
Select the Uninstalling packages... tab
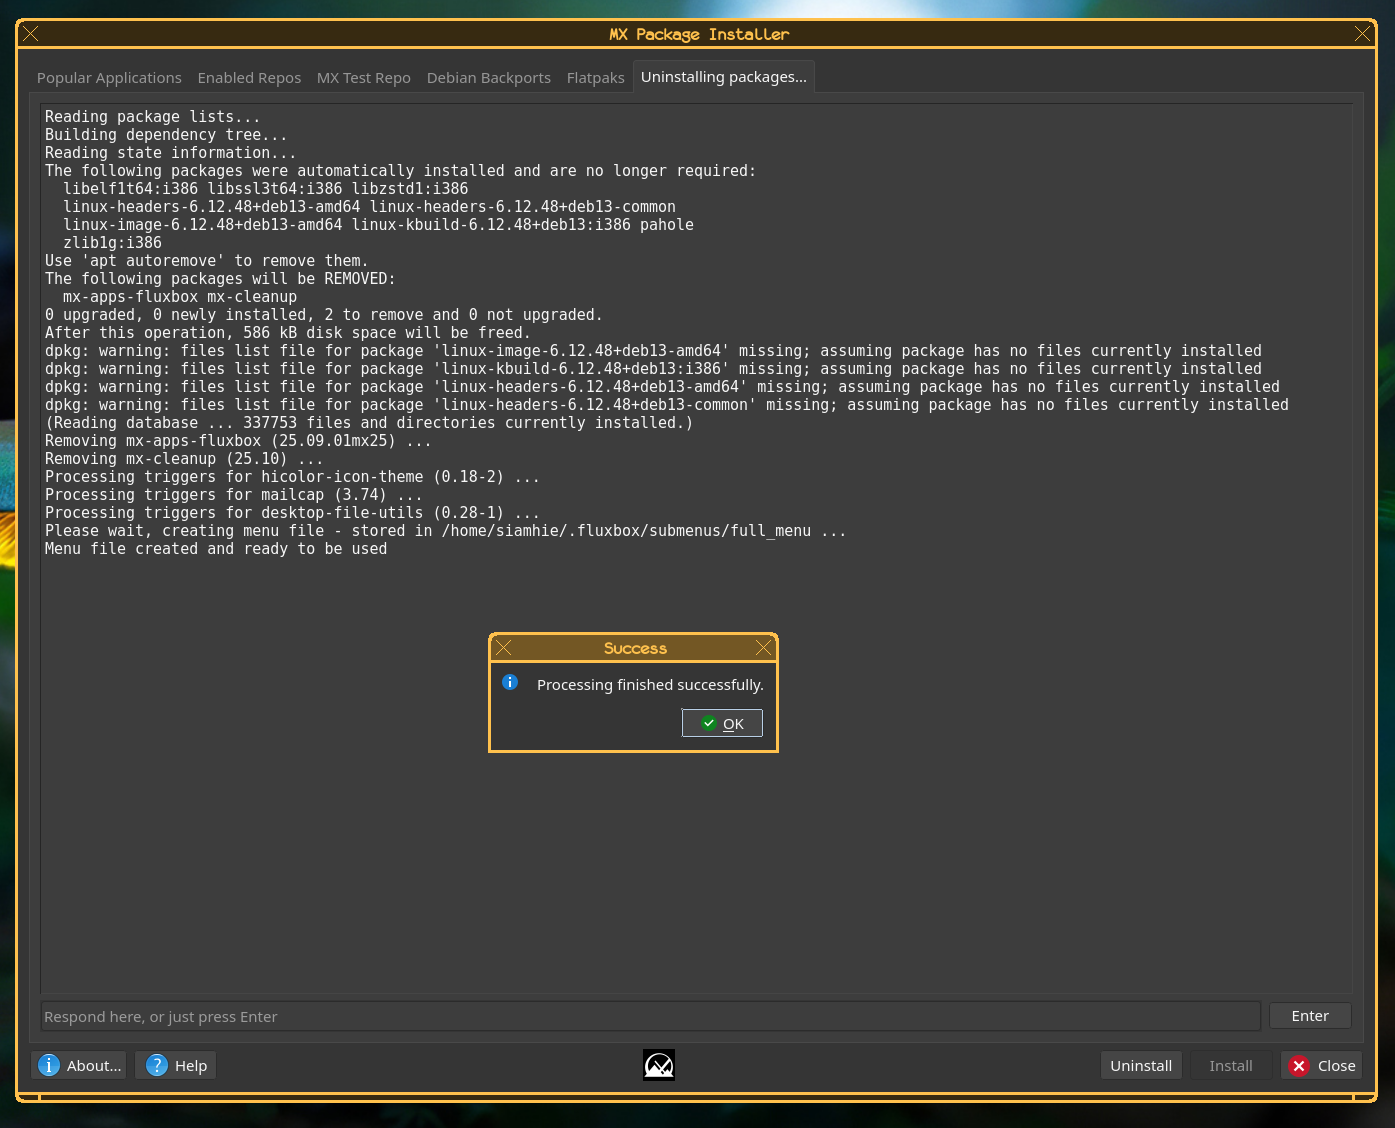pyautogui.click(x=724, y=77)
